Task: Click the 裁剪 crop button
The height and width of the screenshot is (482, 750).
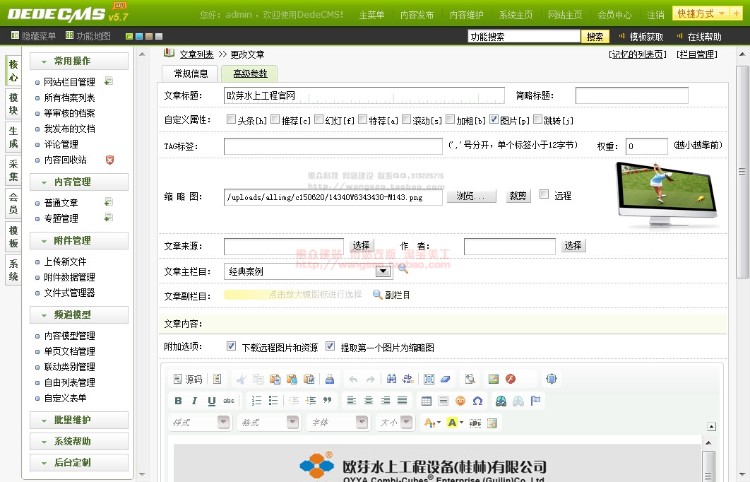Action: (518, 196)
